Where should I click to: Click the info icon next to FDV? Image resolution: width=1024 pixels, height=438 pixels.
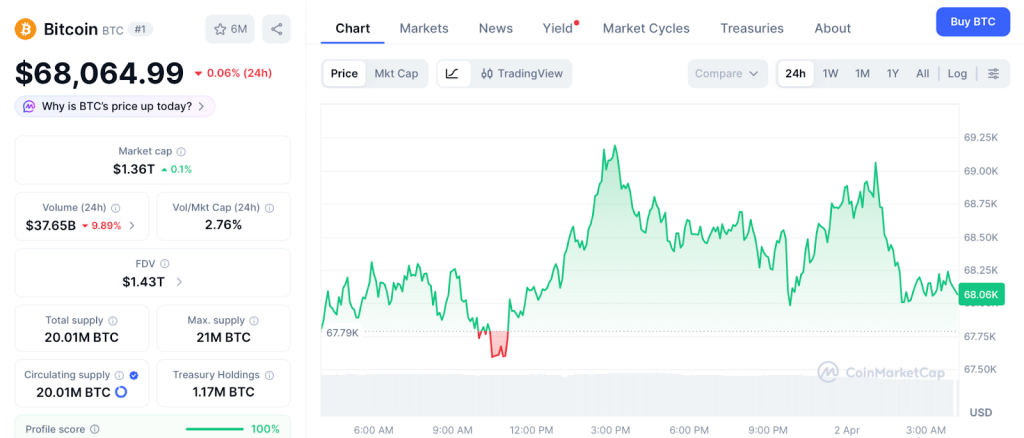click(165, 264)
